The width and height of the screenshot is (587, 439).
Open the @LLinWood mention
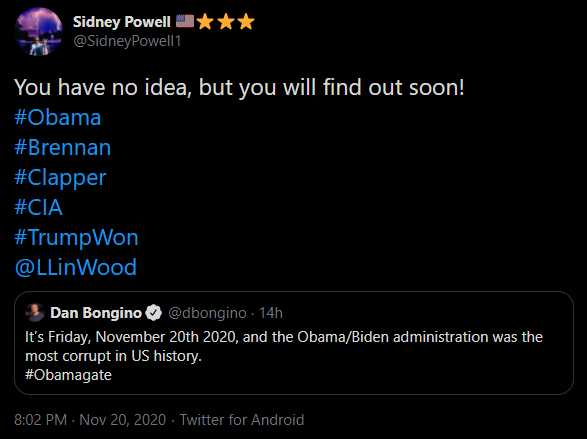tap(76, 267)
